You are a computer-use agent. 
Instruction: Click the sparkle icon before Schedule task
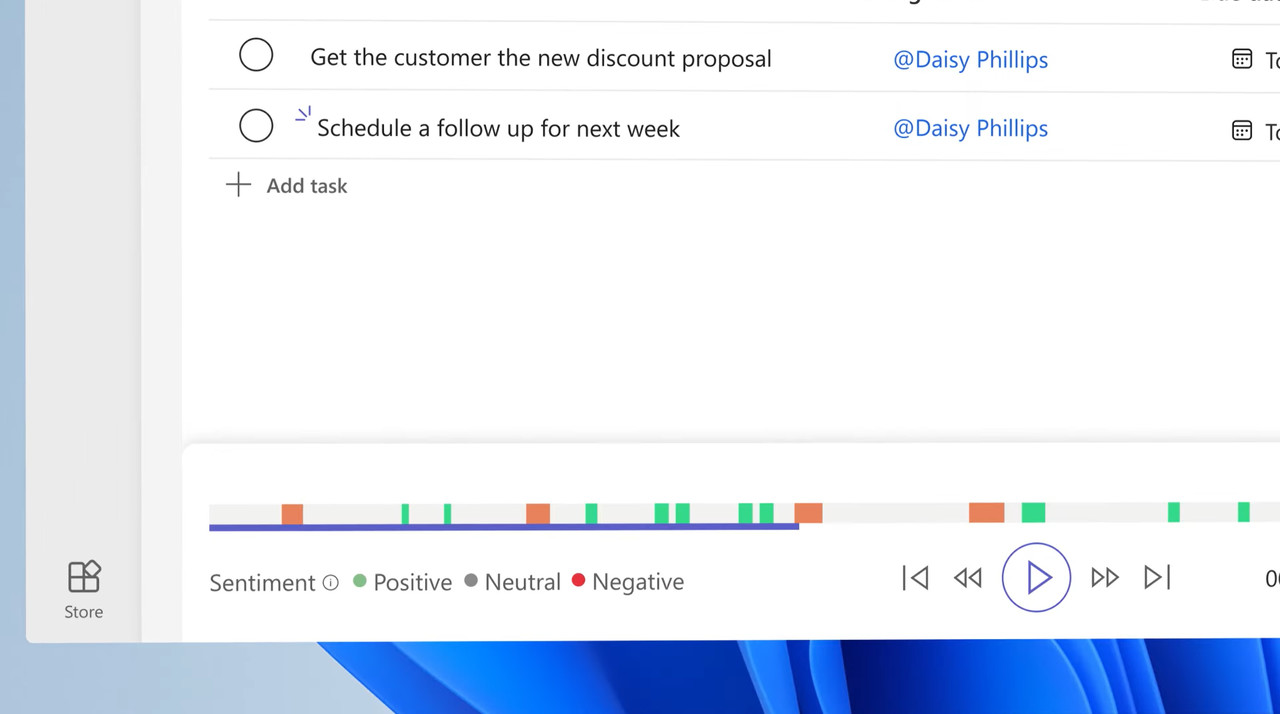point(303,115)
